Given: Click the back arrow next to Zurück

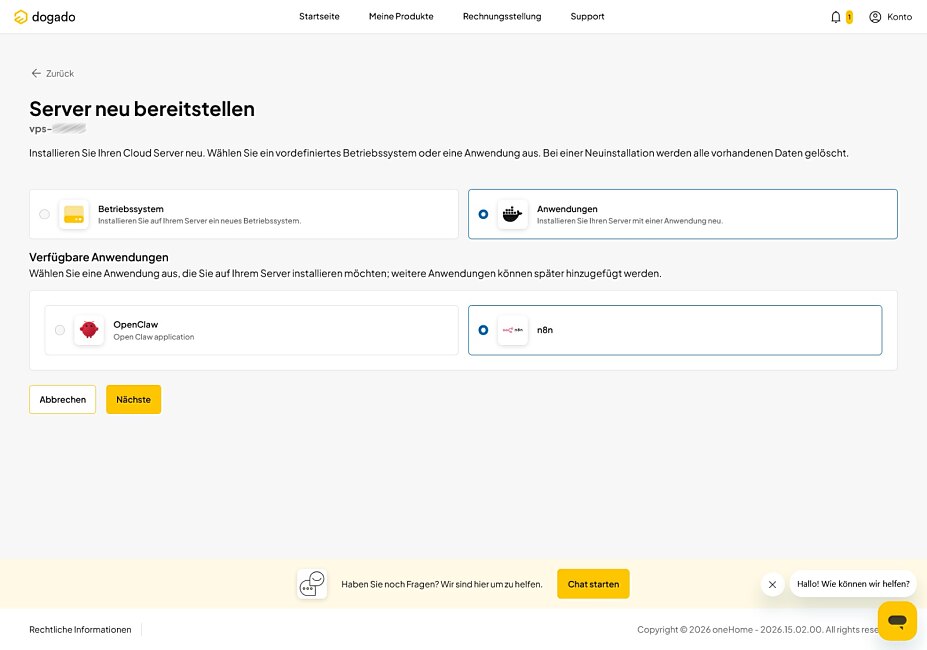Looking at the screenshot, I should [36, 73].
